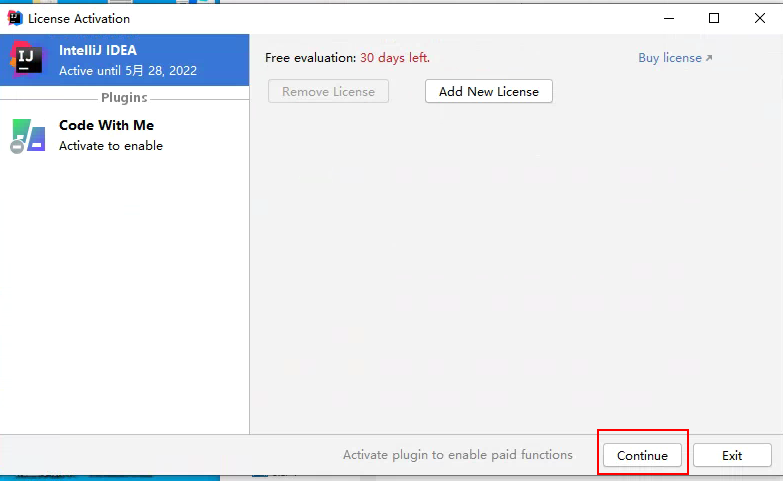Image resolution: width=783 pixels, height=481 pixels.
Task: Maximize the License Activation window
Action: 714,18
